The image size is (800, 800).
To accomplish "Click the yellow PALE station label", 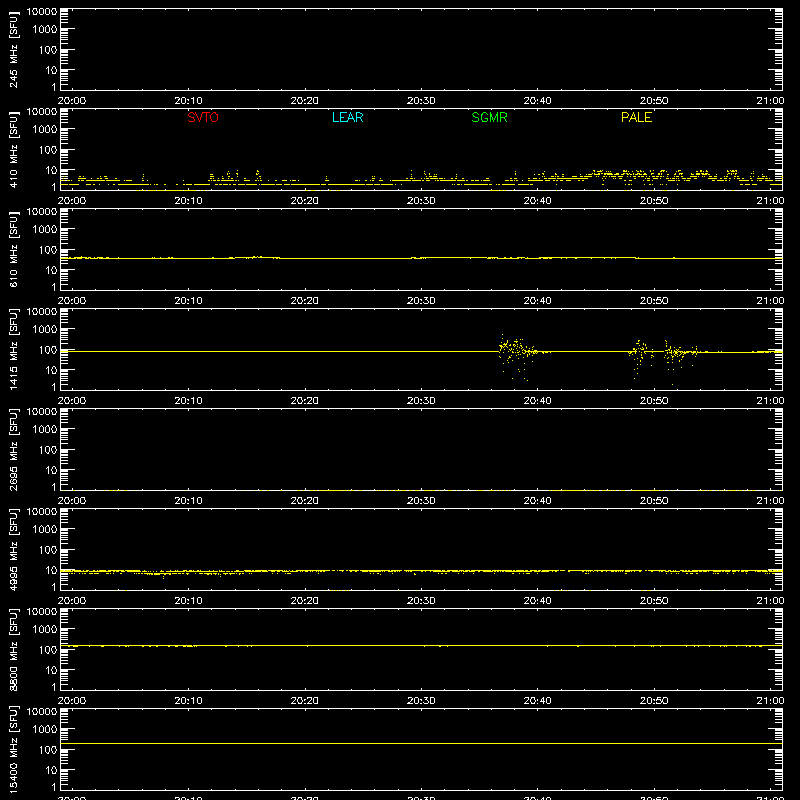I will point(636,117).
